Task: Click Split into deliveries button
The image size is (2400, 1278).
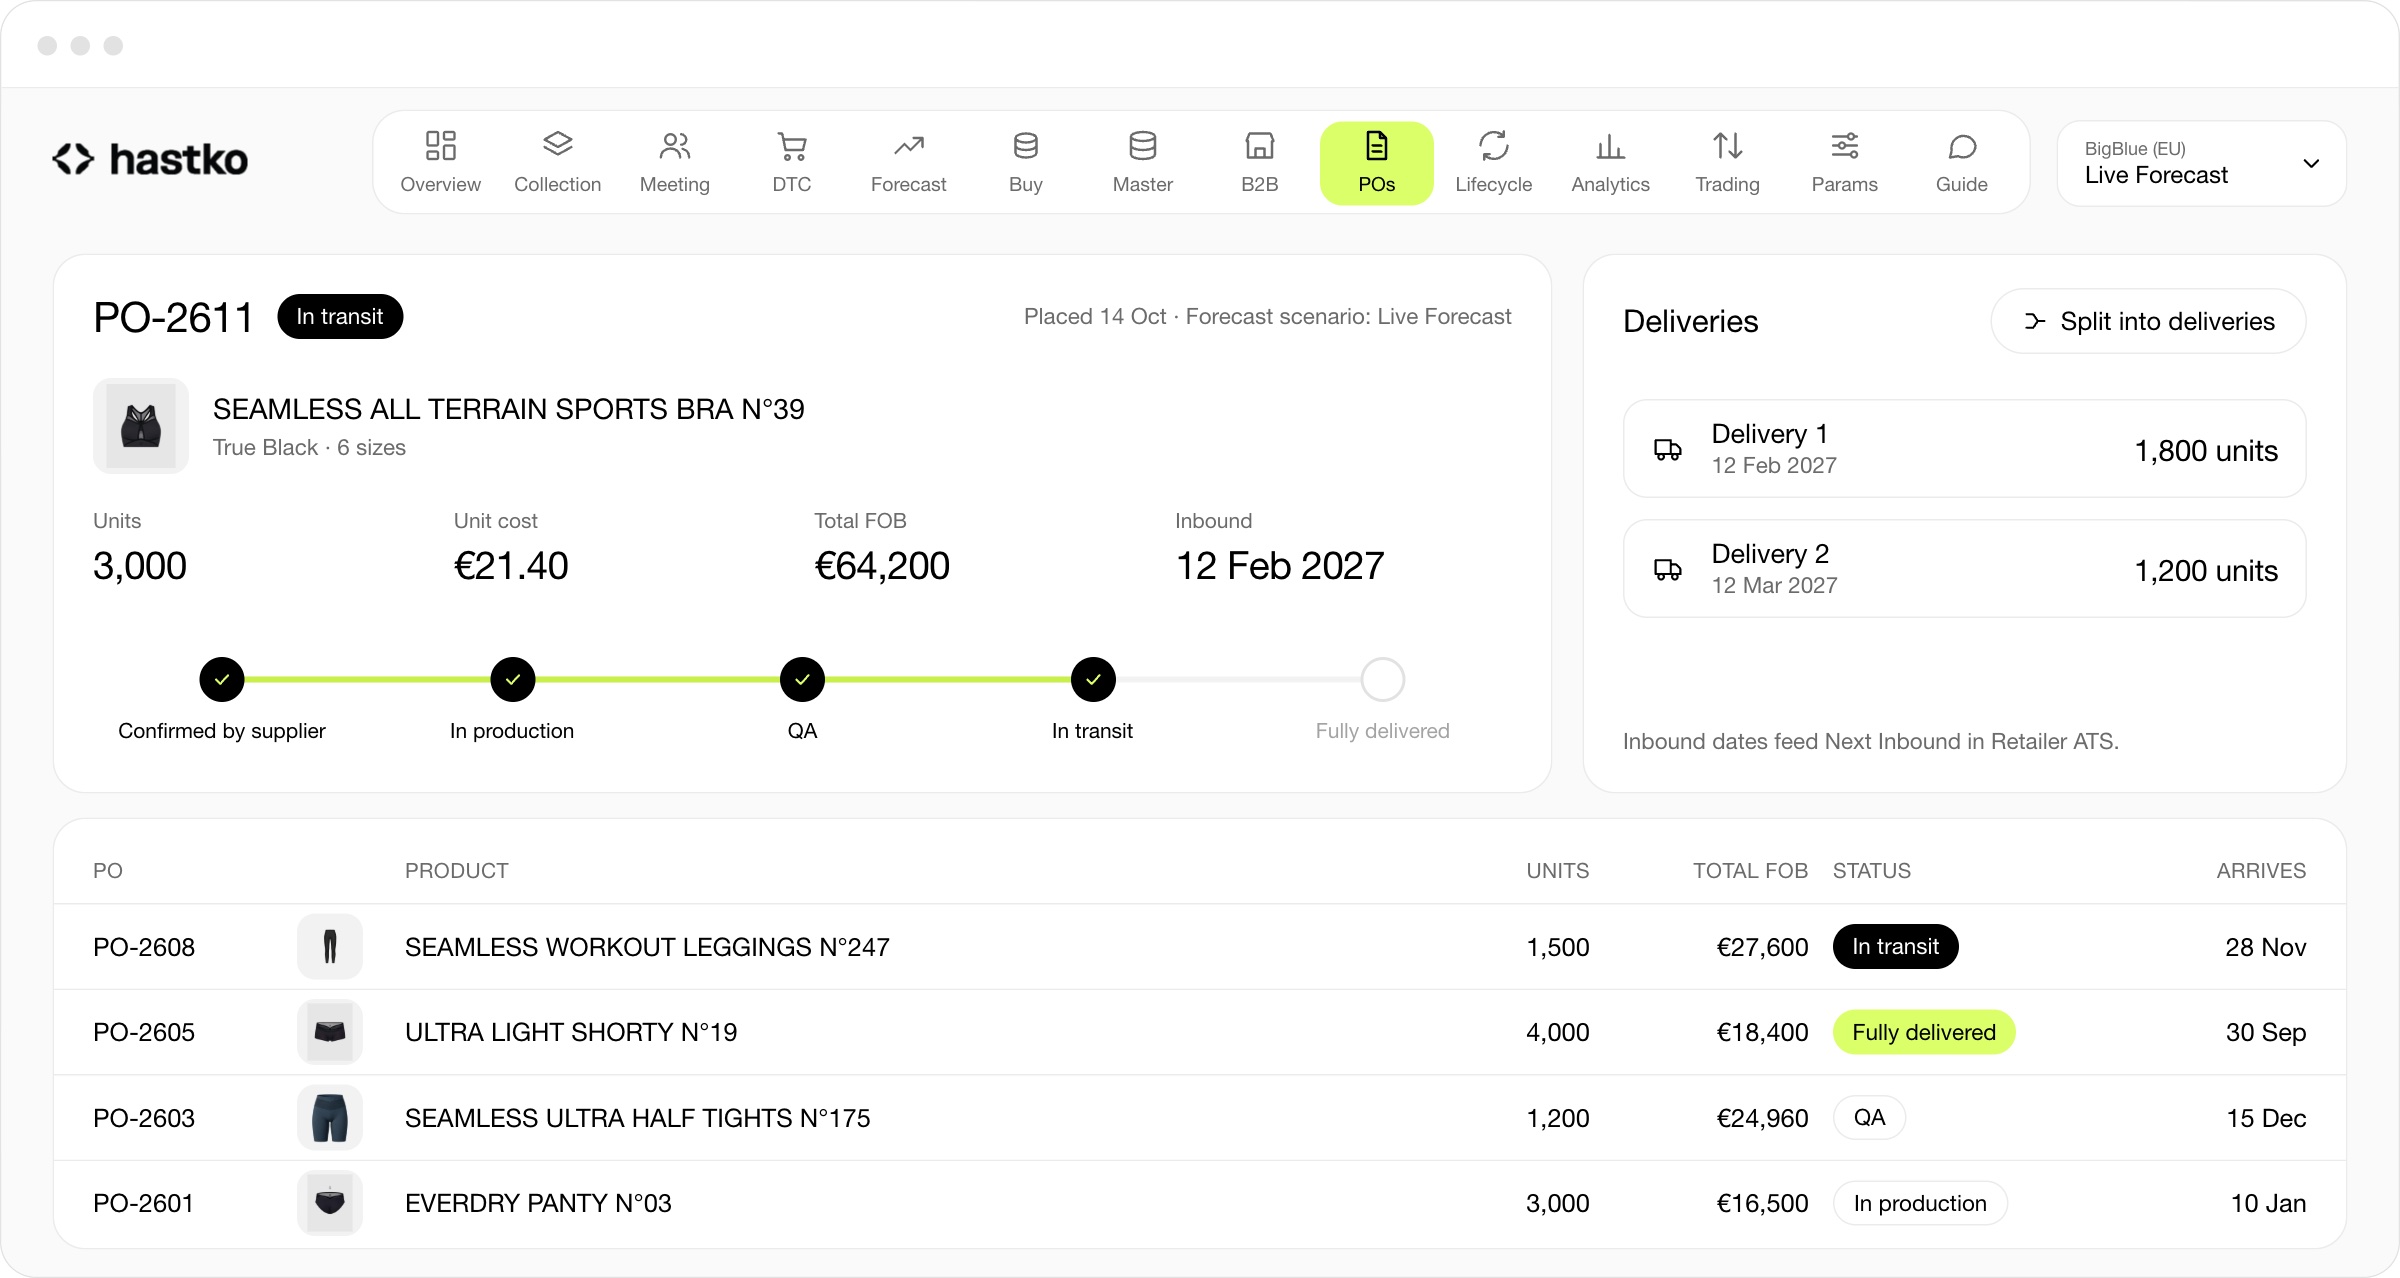Action: [2148, 321]
